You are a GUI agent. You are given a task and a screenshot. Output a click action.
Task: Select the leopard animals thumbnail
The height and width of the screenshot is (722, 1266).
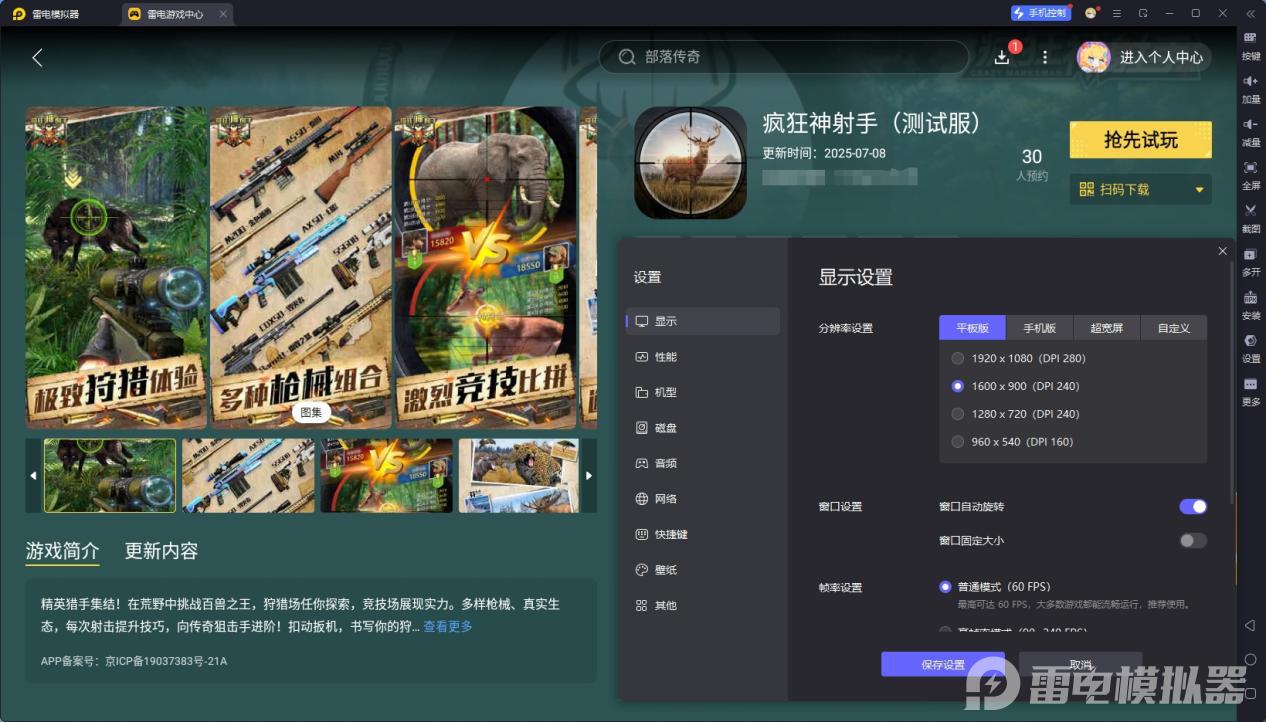point(518,476)
